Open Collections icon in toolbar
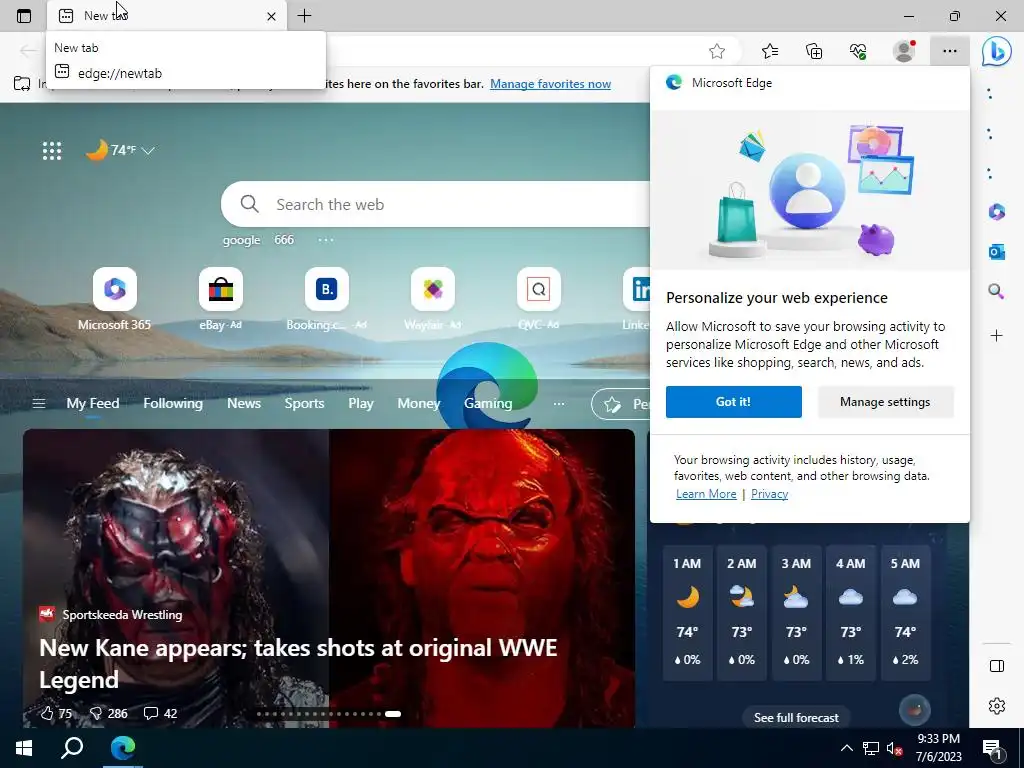 814,51
